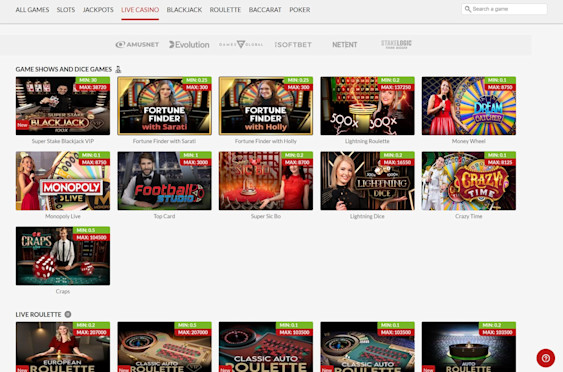
Task: Select Games Global provider logo
Action: click(241, 45)
